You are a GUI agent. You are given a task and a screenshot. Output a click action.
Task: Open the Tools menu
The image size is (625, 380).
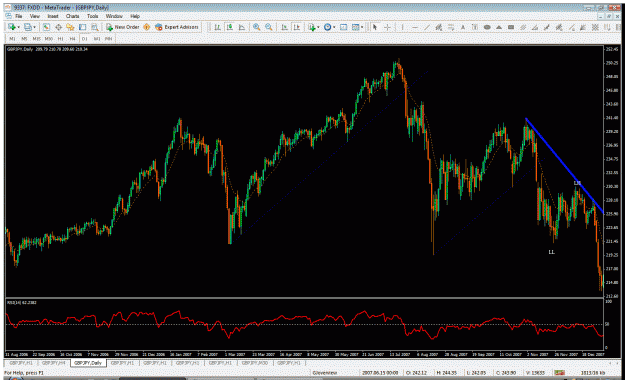(x=92, y=16)
